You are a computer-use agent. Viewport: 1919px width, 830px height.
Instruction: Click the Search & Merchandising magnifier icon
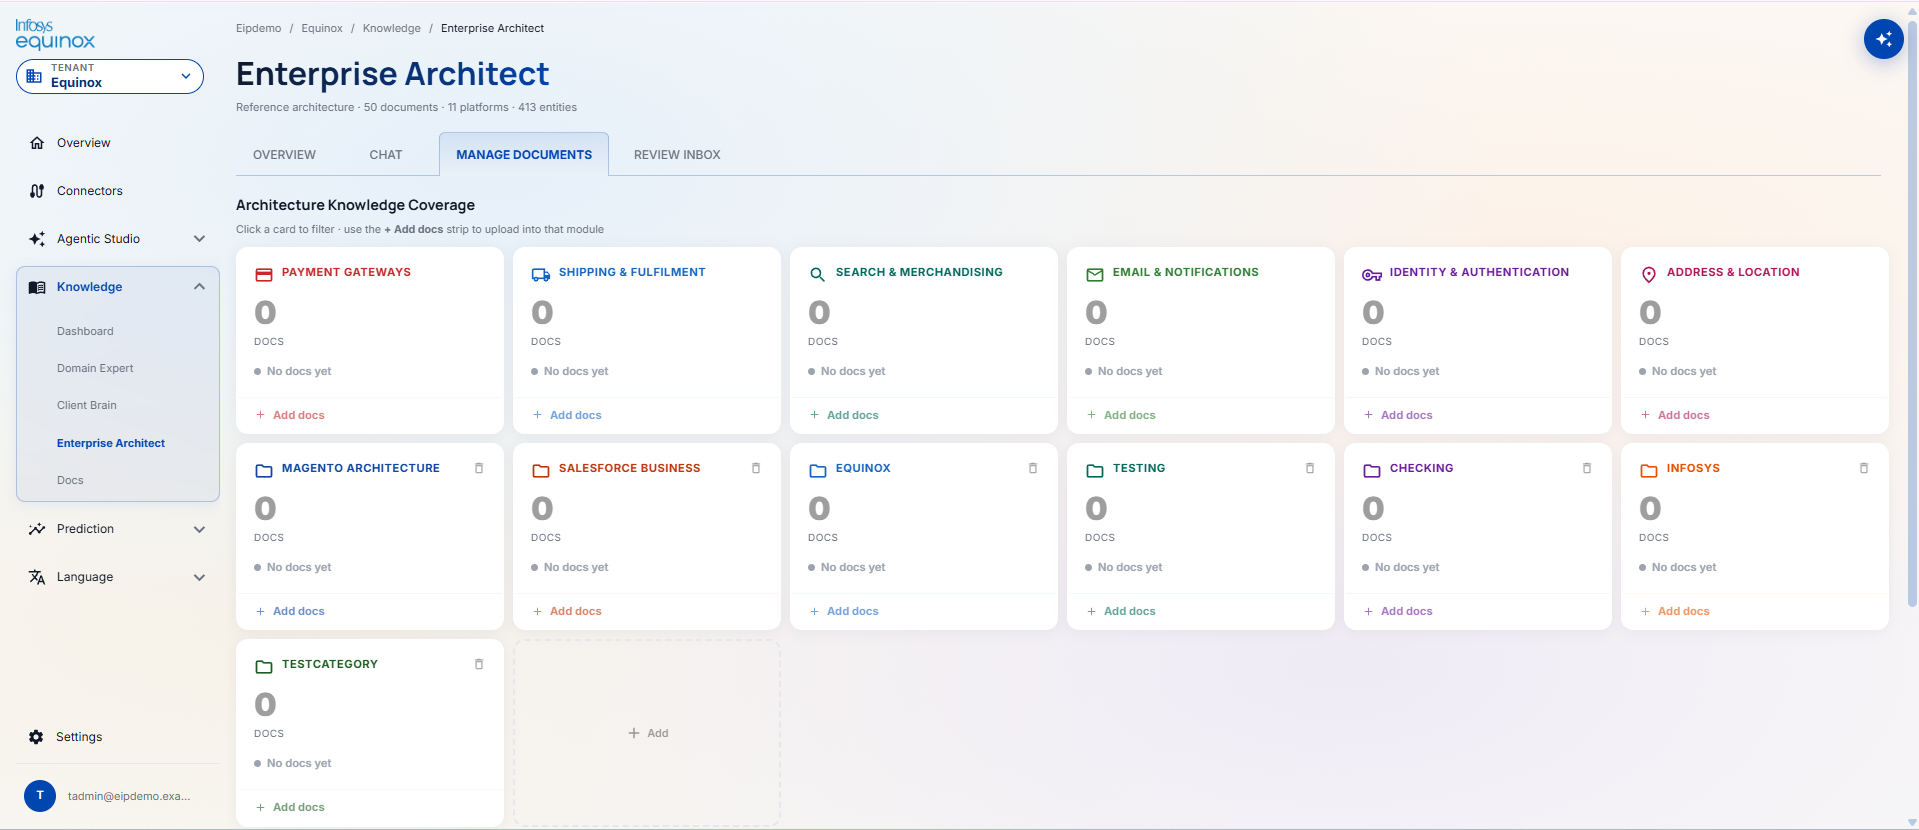[818, 274]
